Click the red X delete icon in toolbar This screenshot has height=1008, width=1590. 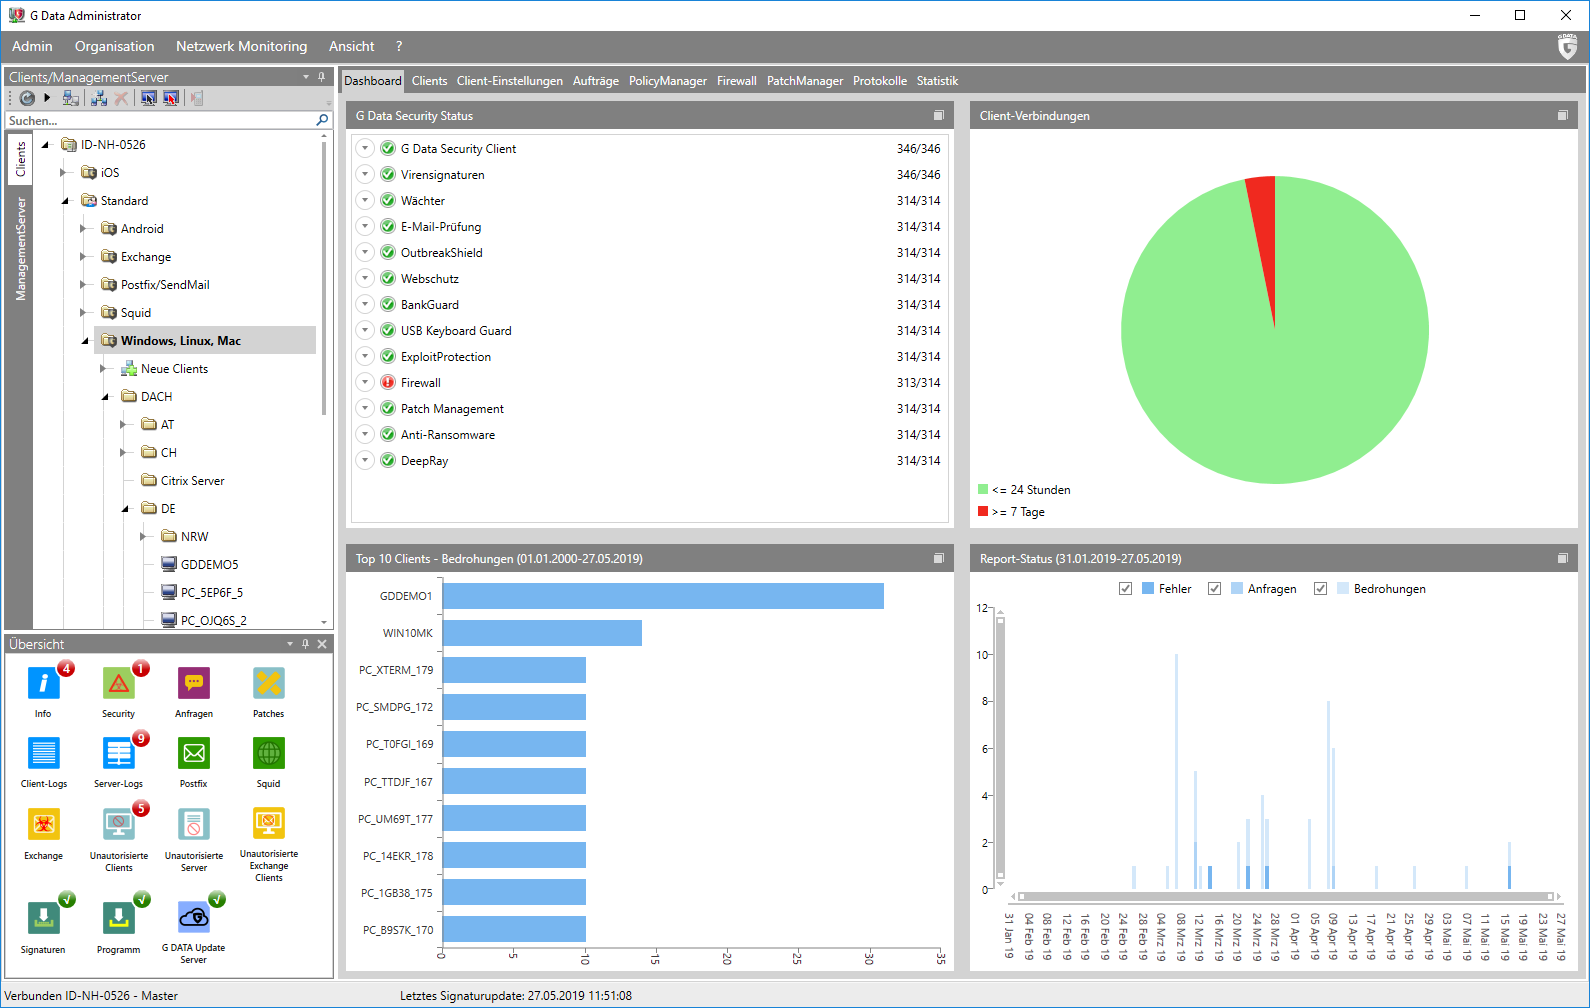click(121, 98)
